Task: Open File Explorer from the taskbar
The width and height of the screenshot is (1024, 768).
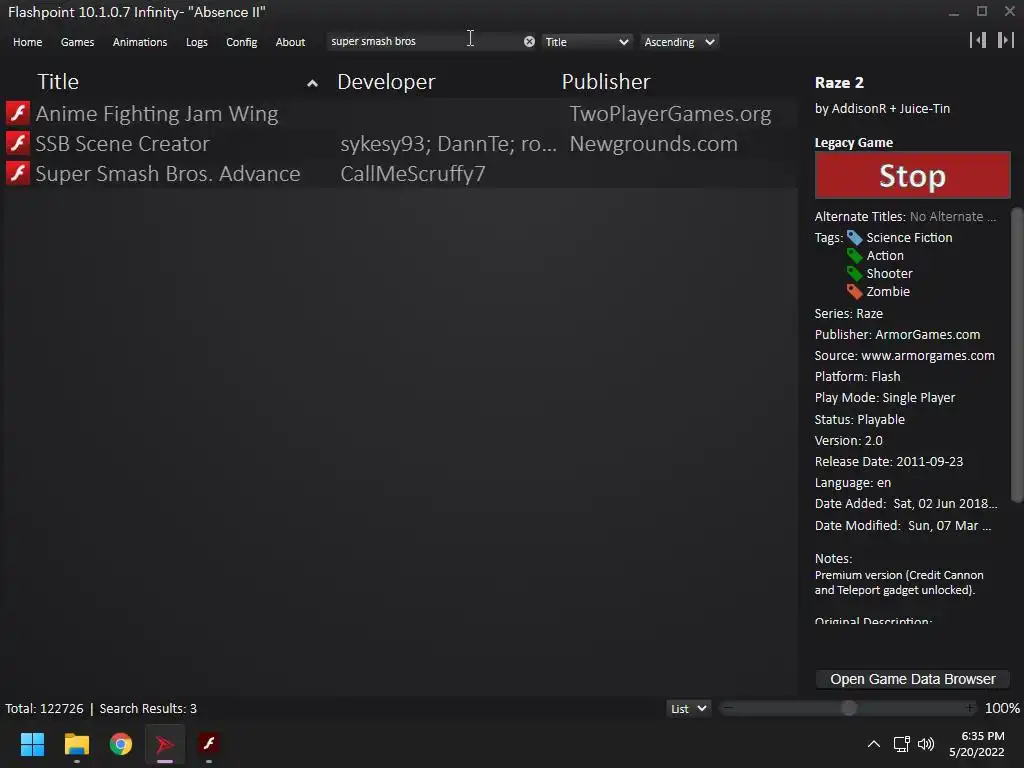Action: [76, 744]
